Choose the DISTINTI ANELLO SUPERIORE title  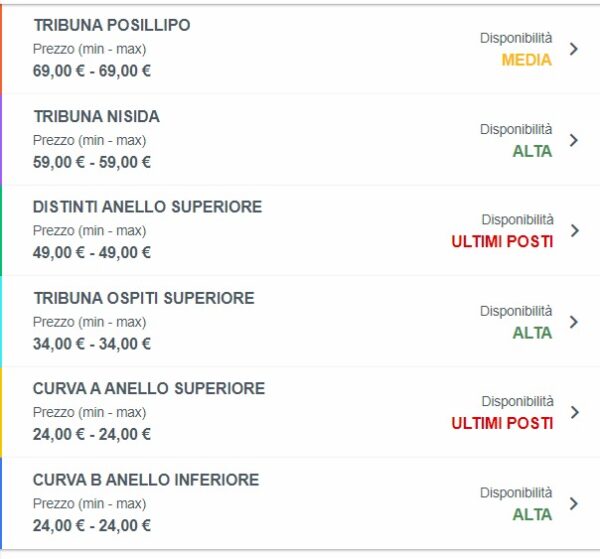pyautogui.click(x=147, y=207)
